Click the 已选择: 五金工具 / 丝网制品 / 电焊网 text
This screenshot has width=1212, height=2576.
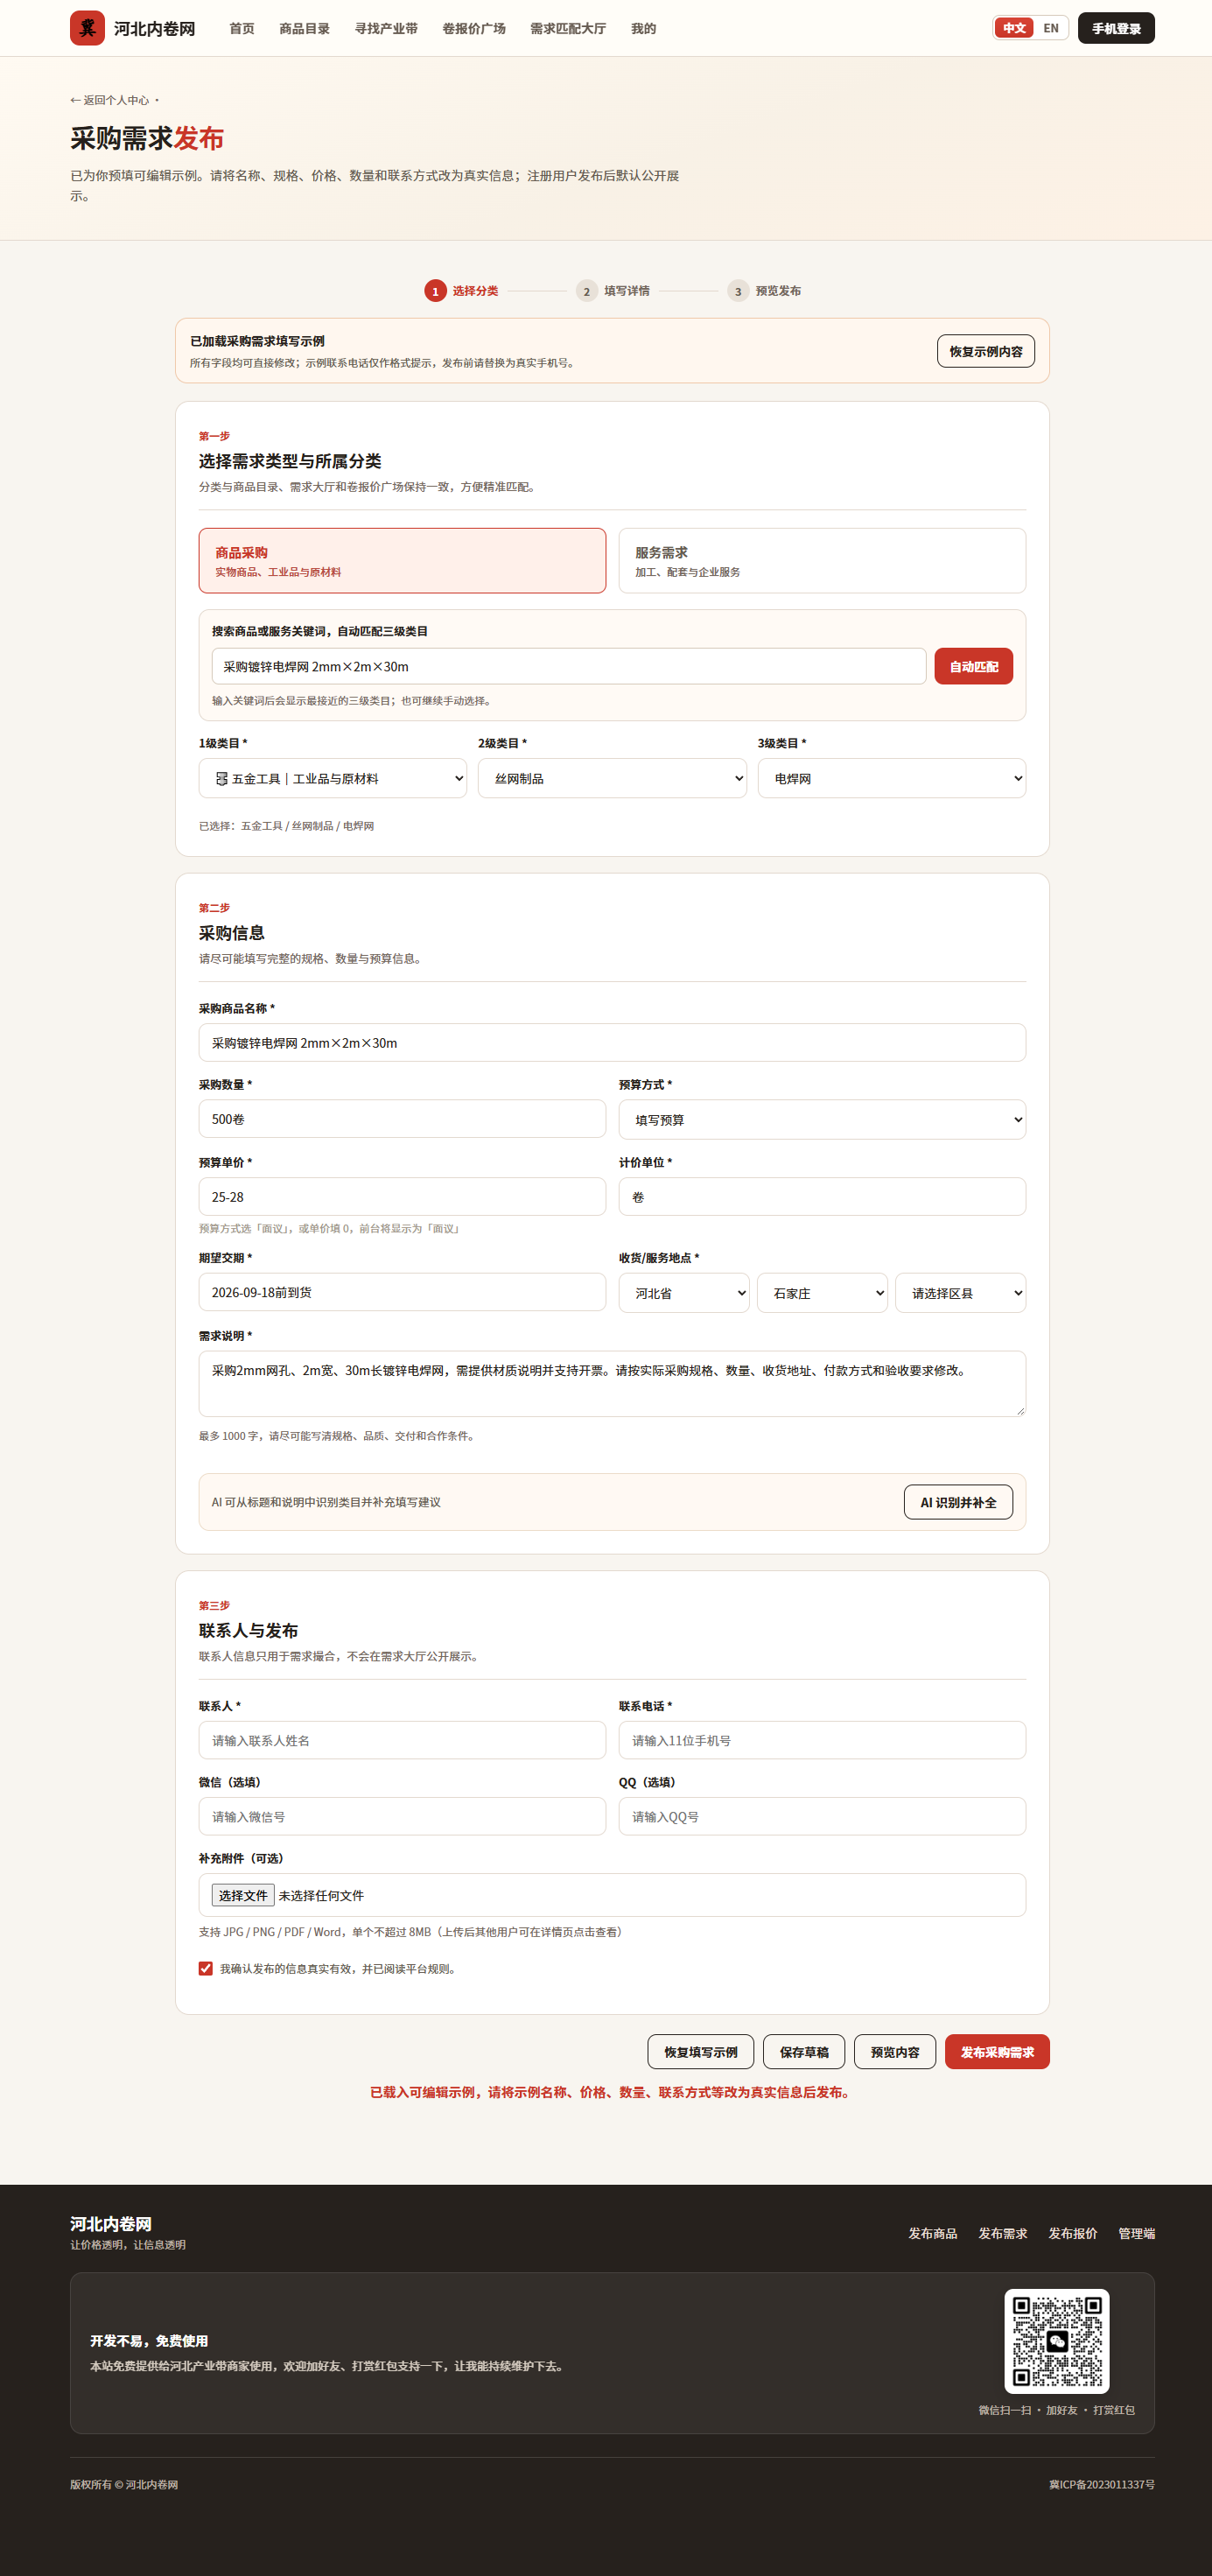point(286,826)
